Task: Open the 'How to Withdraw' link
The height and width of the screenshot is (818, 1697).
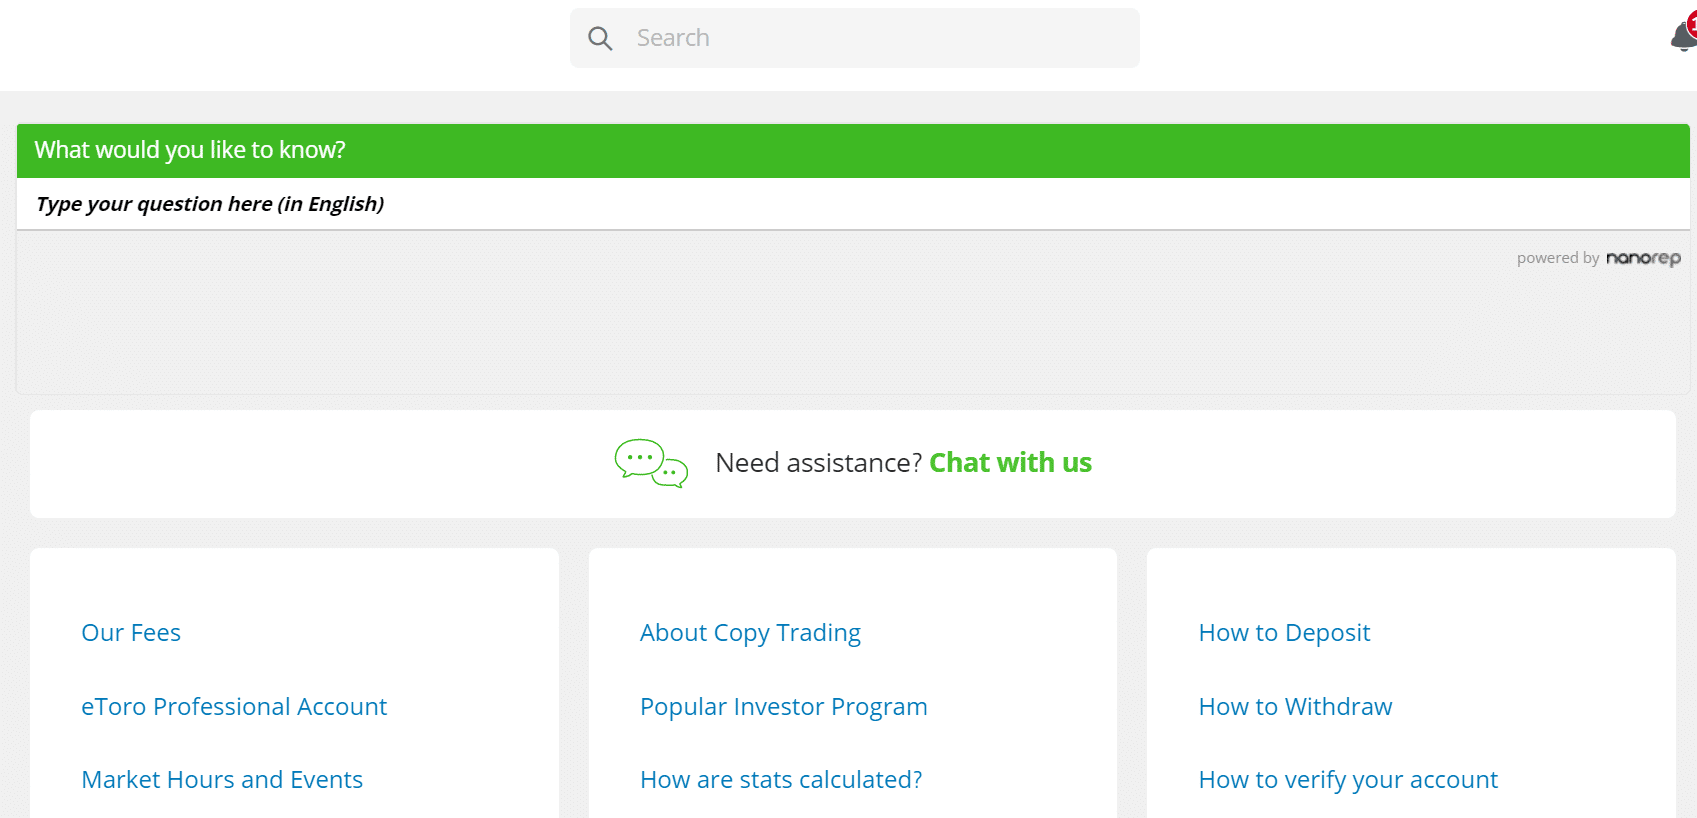Action: pyautogui.click(x=1295, y=707)
